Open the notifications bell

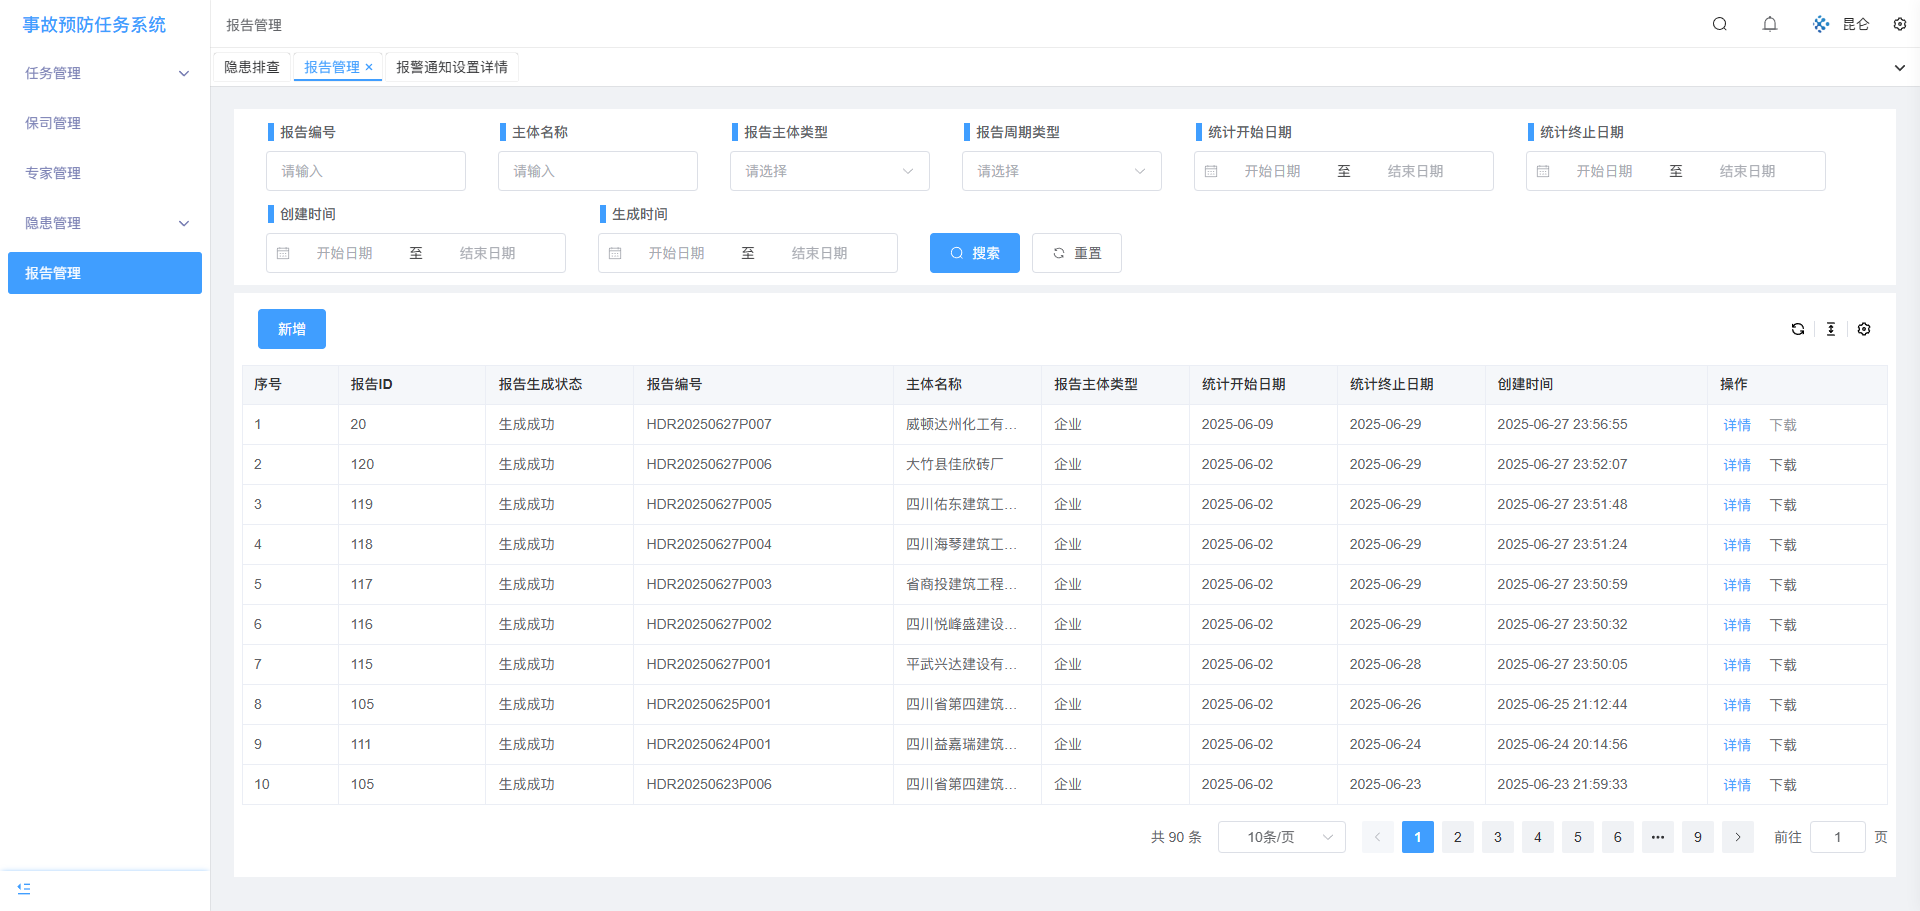click(x=1770, y=24)
